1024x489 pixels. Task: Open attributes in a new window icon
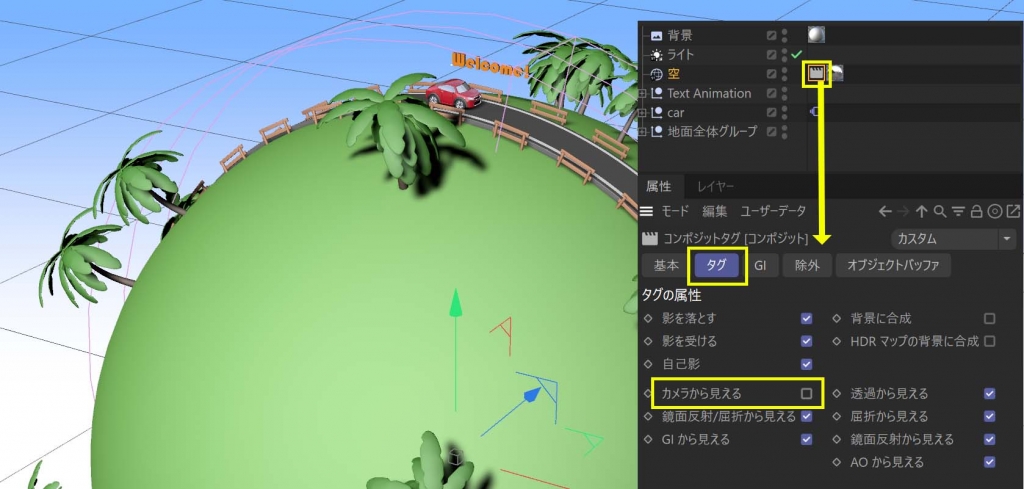1013,212
